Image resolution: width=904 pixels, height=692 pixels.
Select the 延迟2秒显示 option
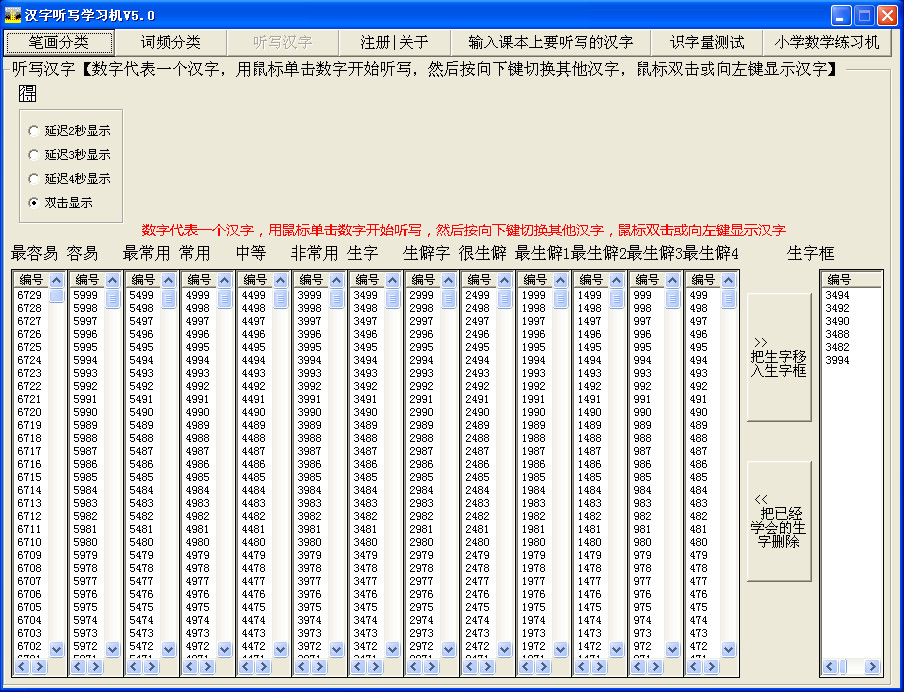[x=35, y=130]
